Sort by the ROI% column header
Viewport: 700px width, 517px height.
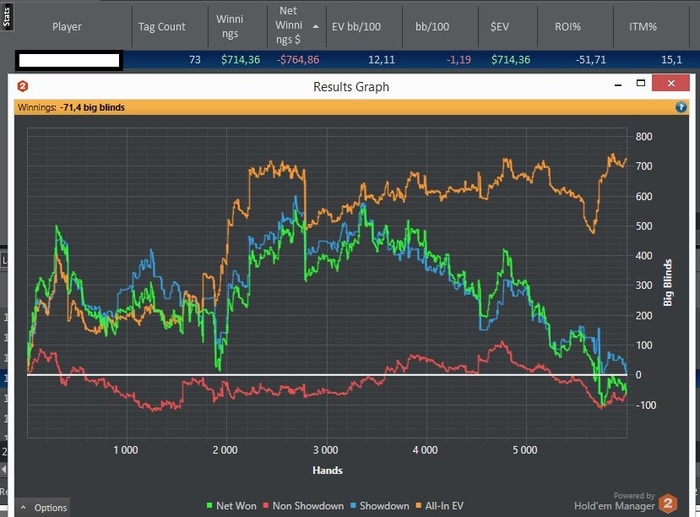[567, 26]
